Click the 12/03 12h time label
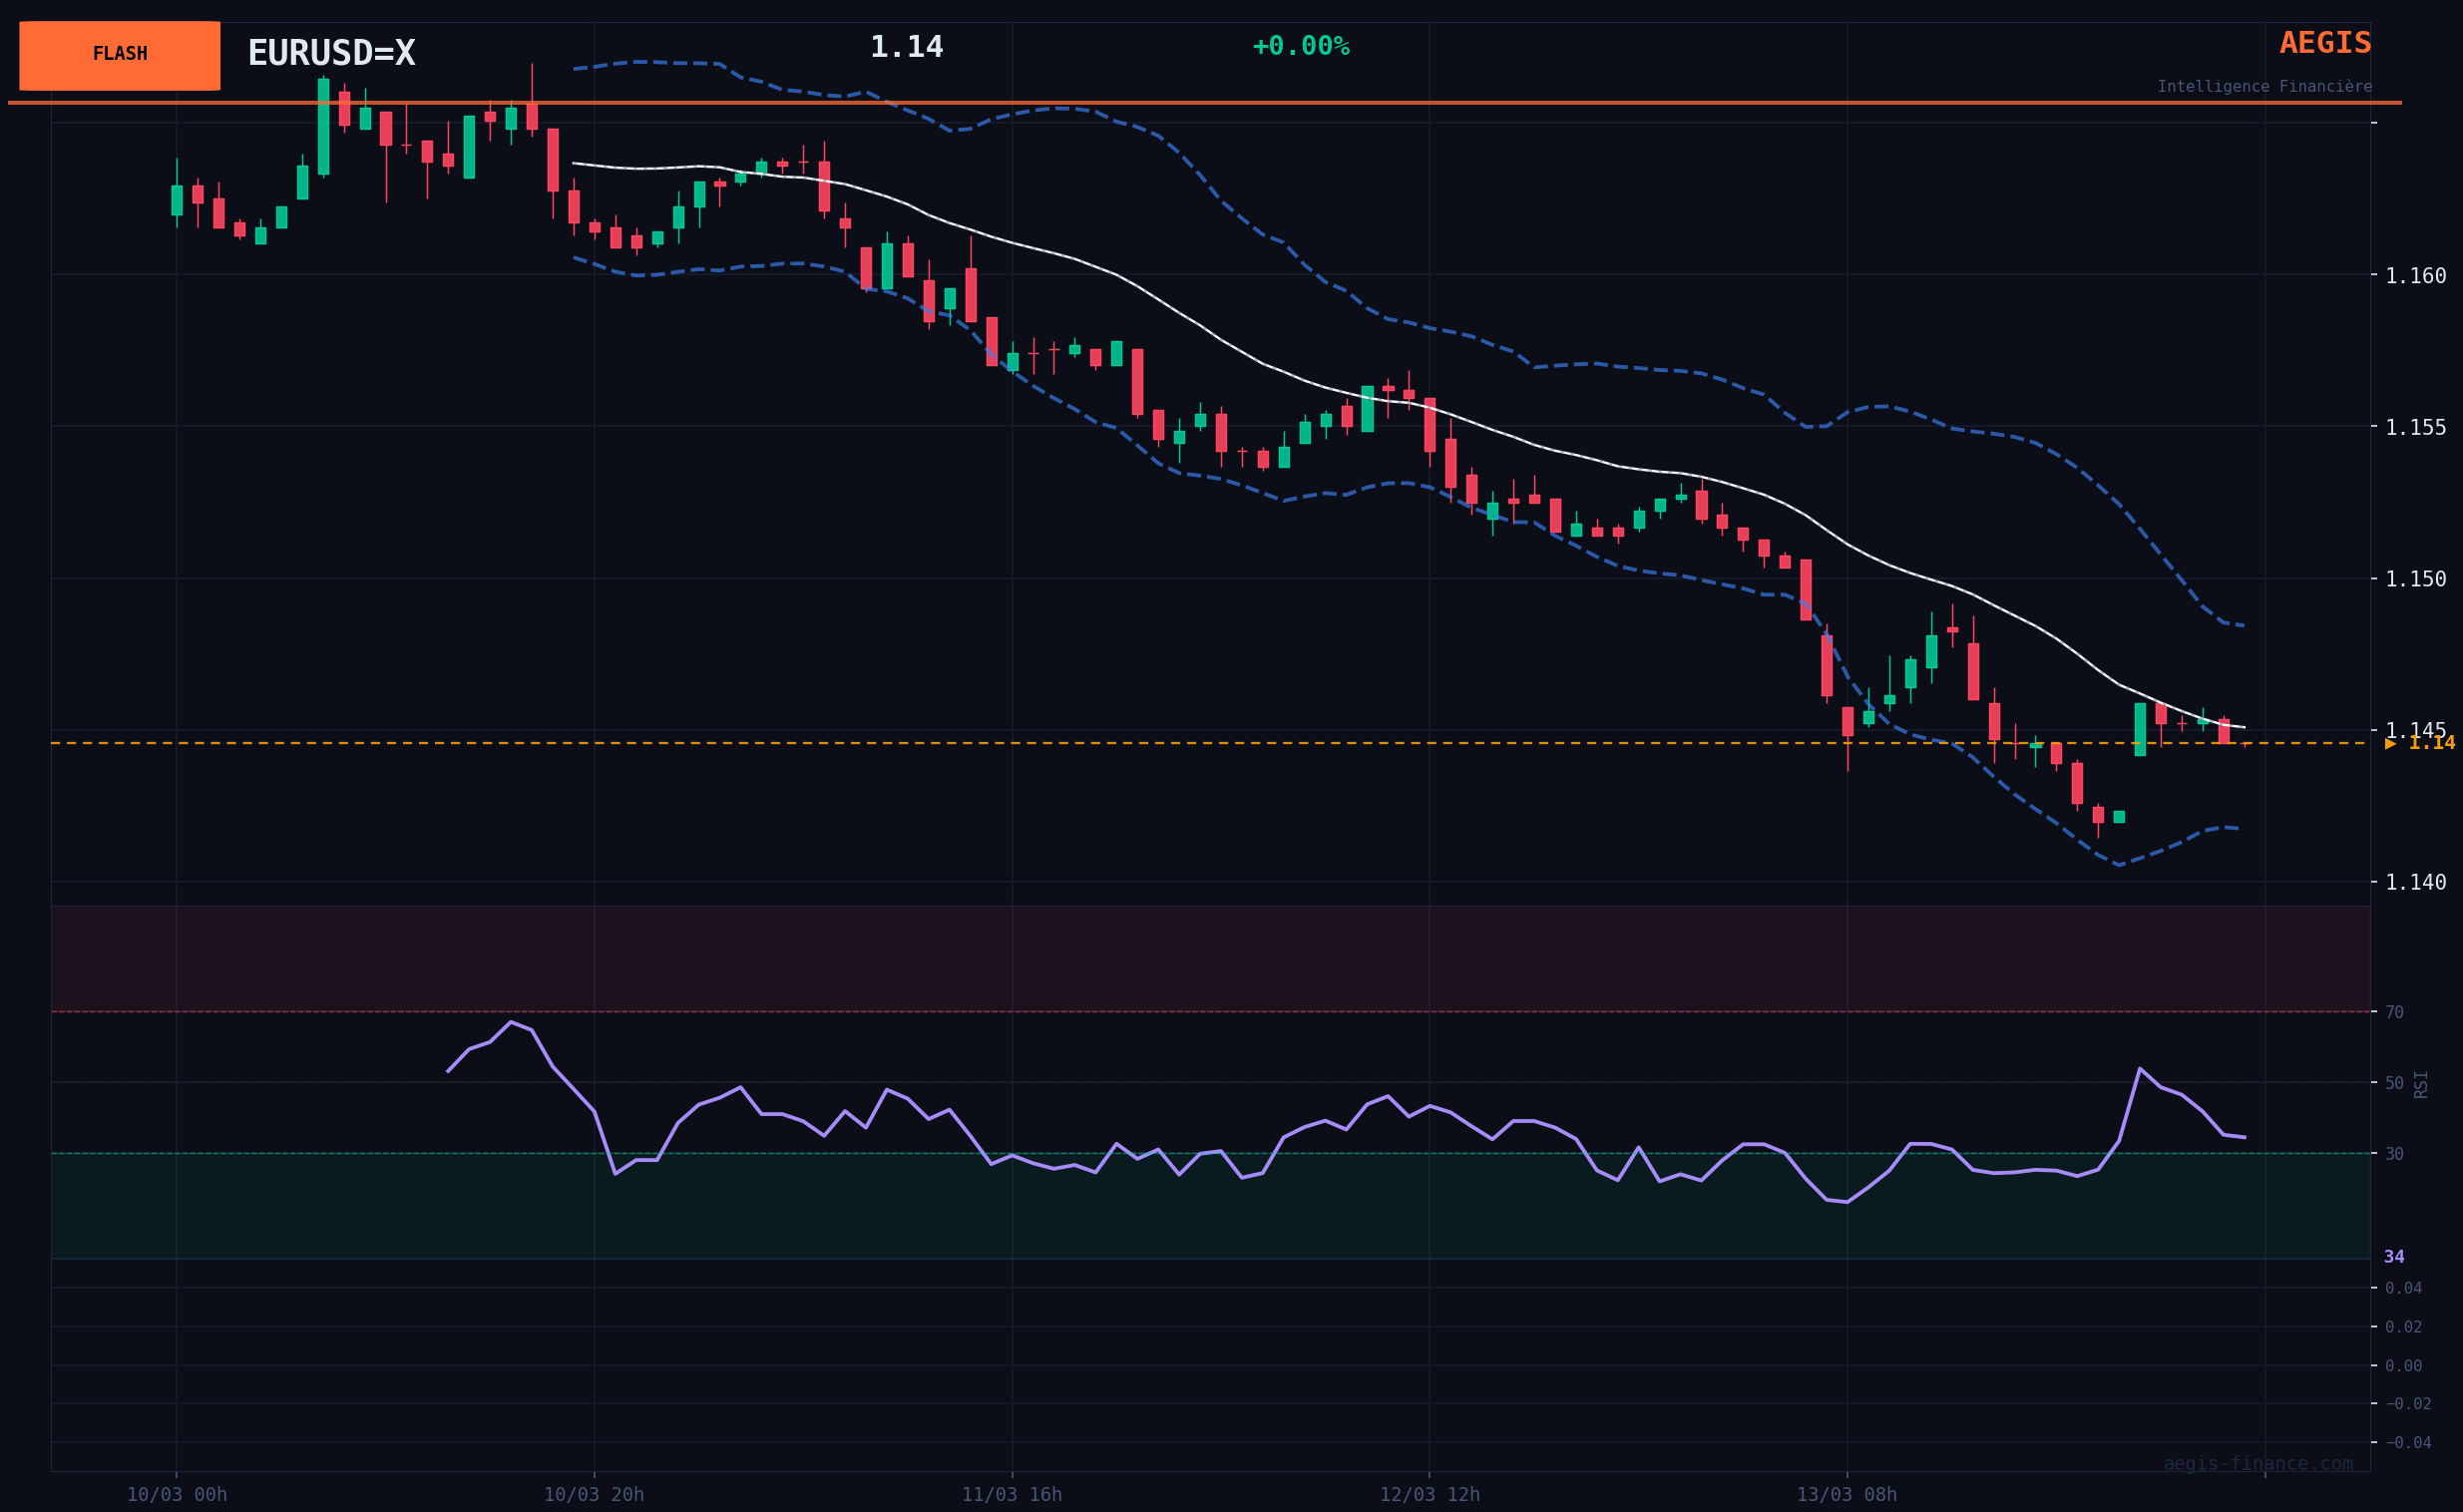 1429,1495
